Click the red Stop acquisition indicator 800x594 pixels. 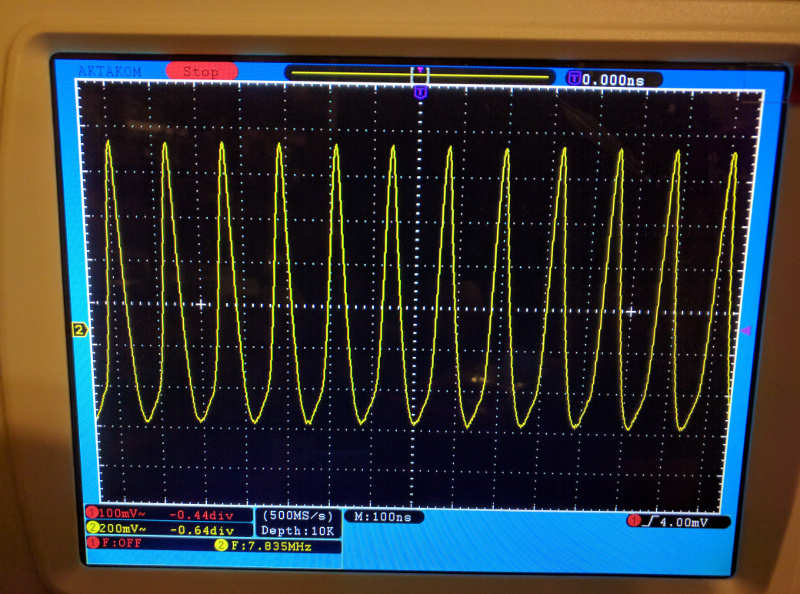(x=198, y=70)
